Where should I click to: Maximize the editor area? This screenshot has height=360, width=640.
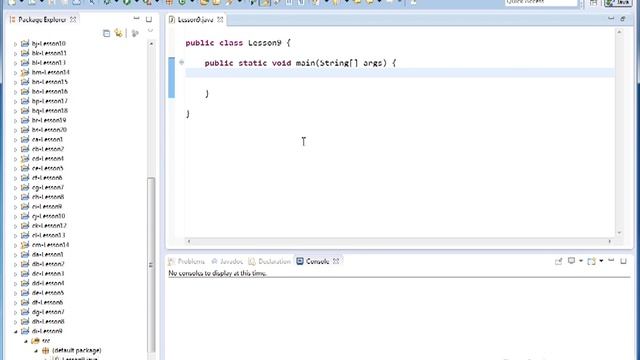pos(623,19)
